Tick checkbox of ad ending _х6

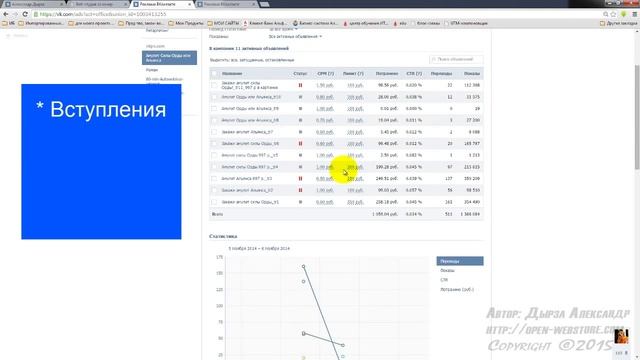coord(214,144)
